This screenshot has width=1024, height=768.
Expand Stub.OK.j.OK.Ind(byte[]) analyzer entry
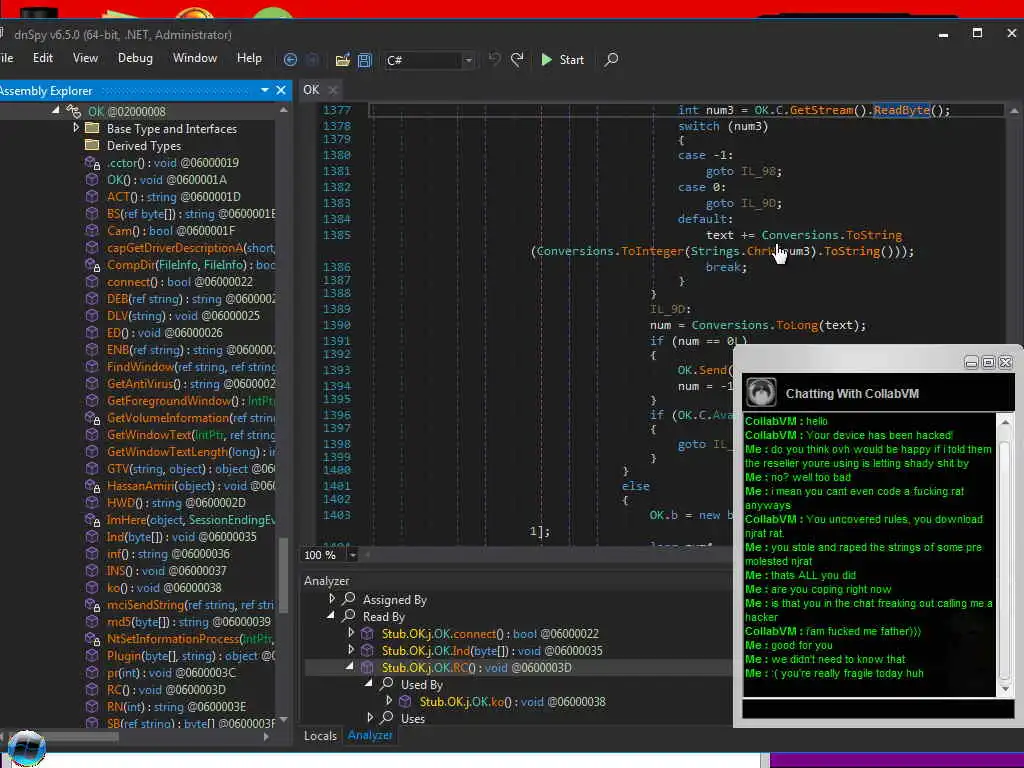[x=351, y=650]
